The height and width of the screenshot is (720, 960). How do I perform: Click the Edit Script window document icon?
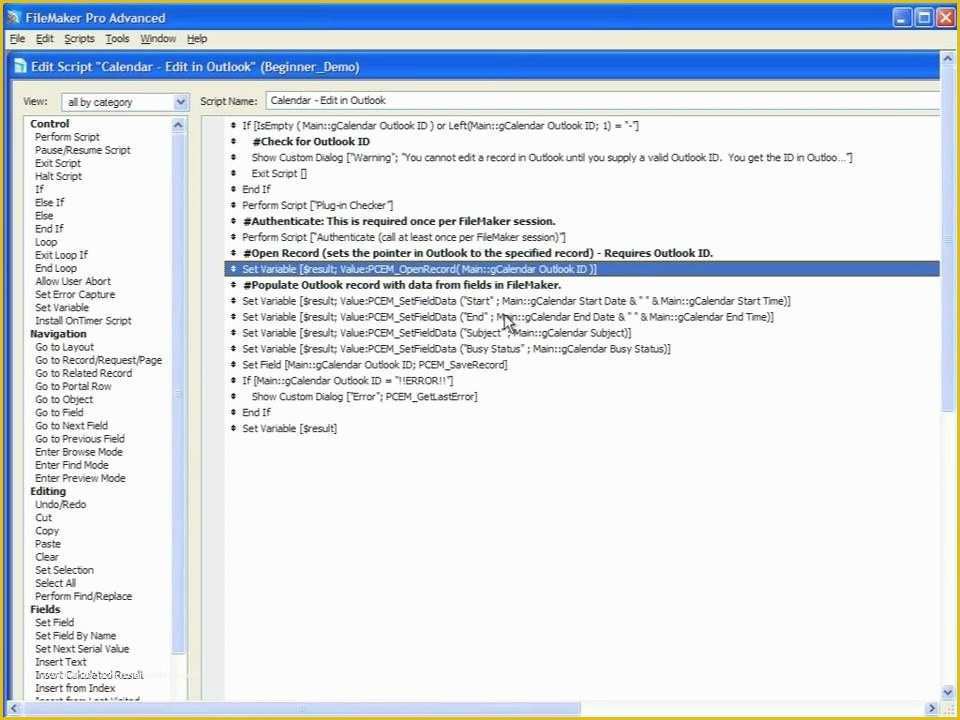[20, 66]
